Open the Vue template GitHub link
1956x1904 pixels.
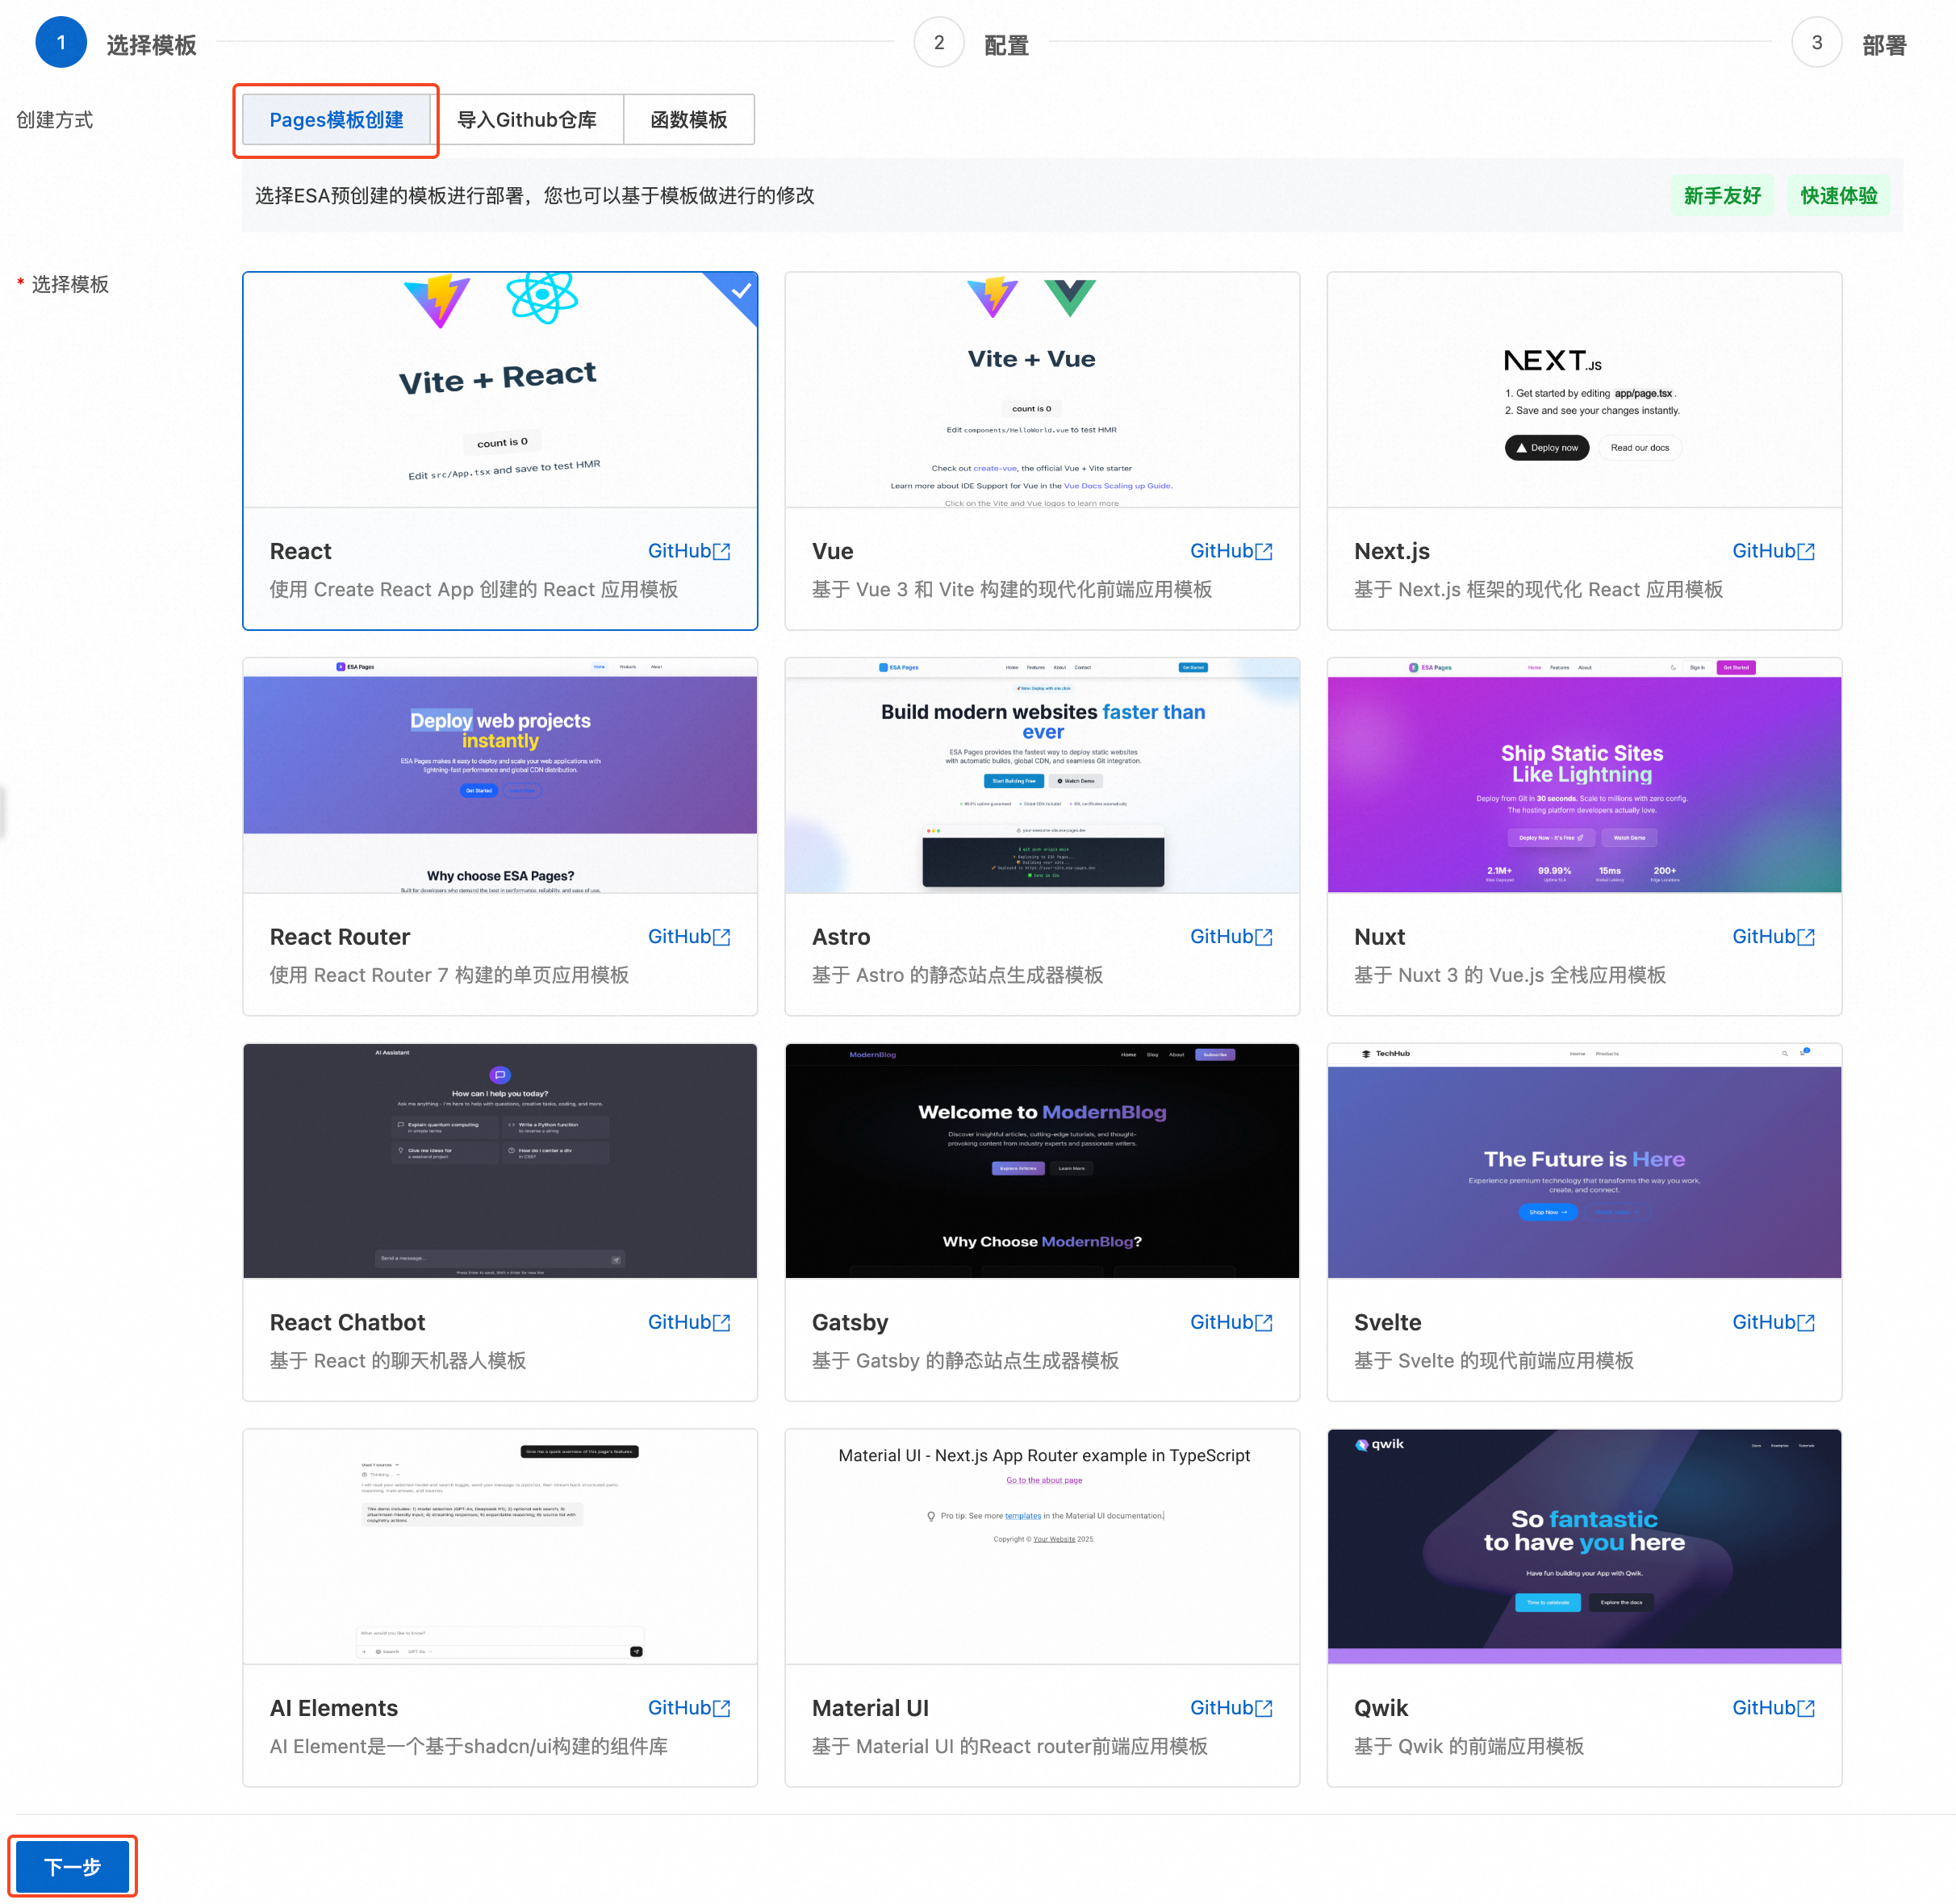[x=1230, y=551]
